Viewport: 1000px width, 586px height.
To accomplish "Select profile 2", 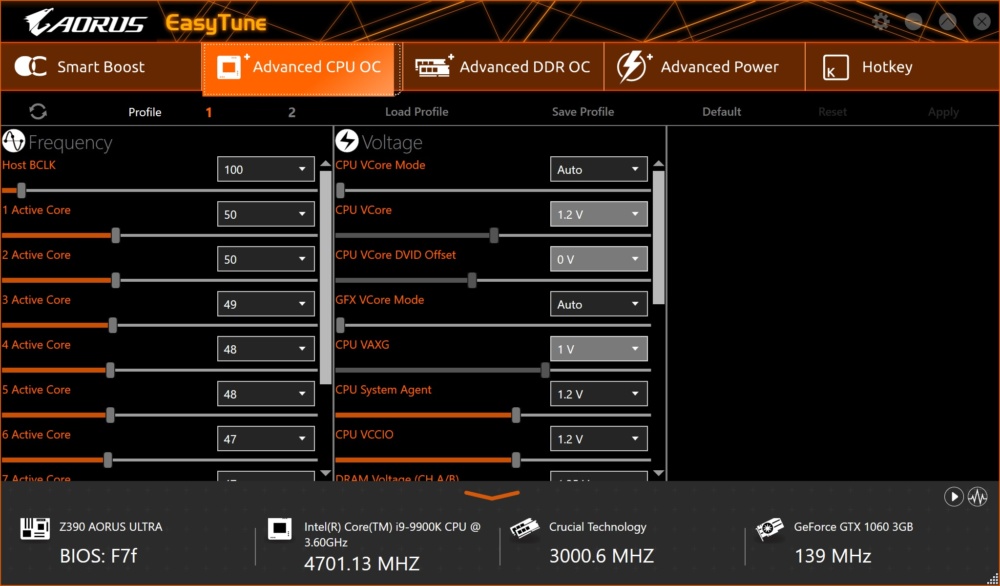I will 291,112.
